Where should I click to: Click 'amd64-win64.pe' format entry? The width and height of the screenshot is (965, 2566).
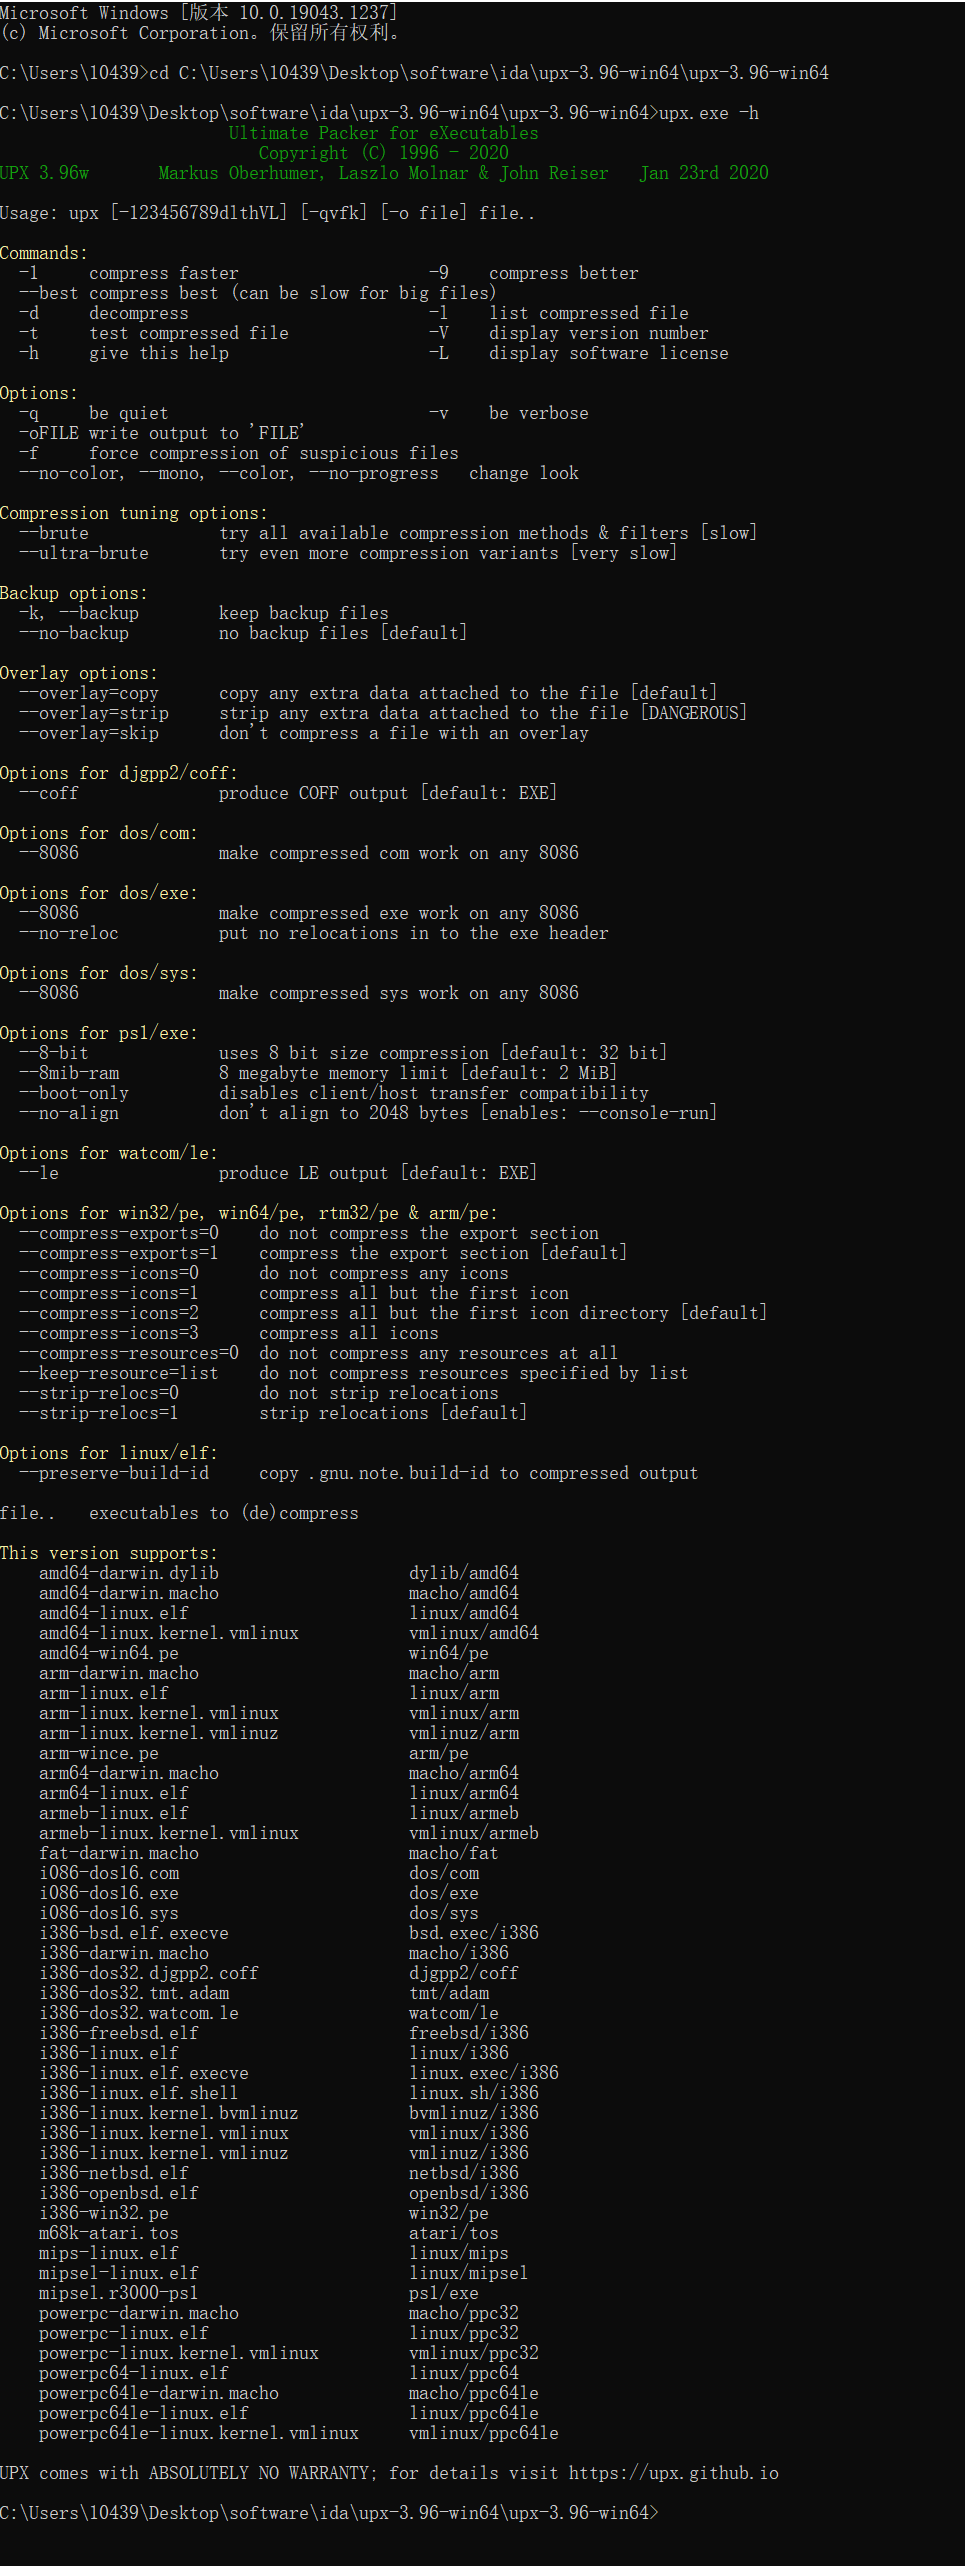pyautogui.click(x=109, y=1653)
